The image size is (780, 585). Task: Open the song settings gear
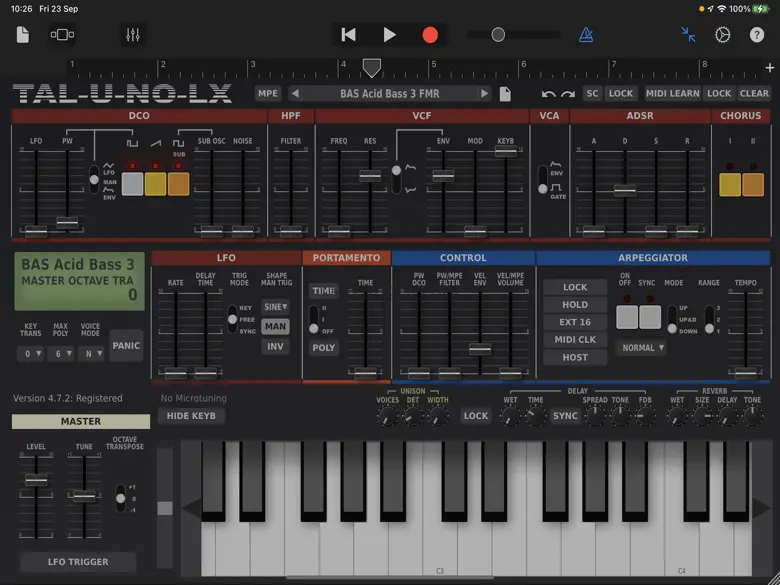pyautogui.click(x=723, y=35)
